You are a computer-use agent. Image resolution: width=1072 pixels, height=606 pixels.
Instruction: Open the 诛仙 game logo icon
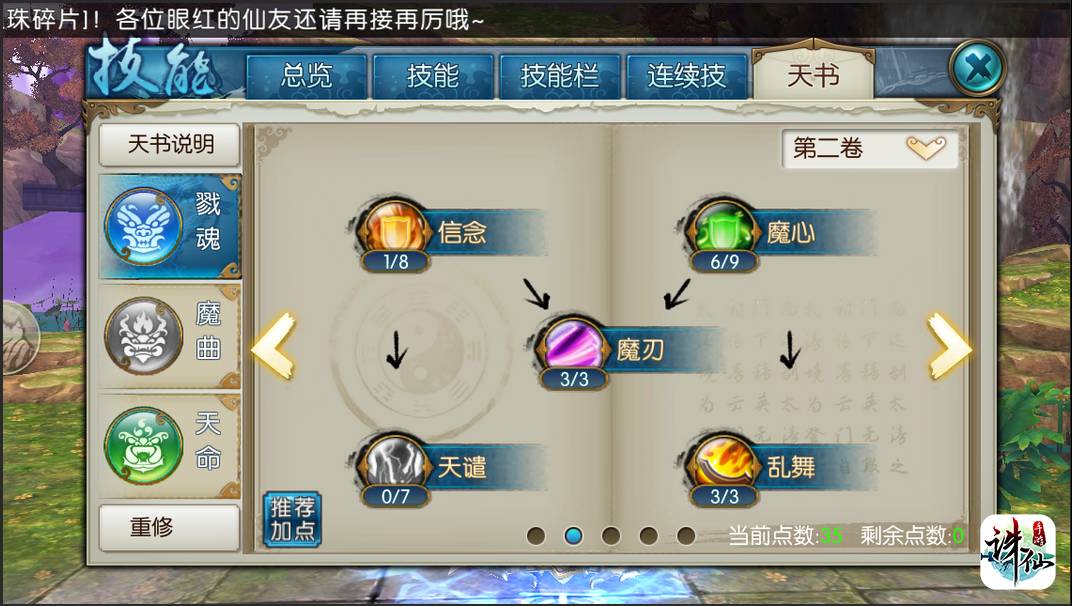pos(1017,552)
